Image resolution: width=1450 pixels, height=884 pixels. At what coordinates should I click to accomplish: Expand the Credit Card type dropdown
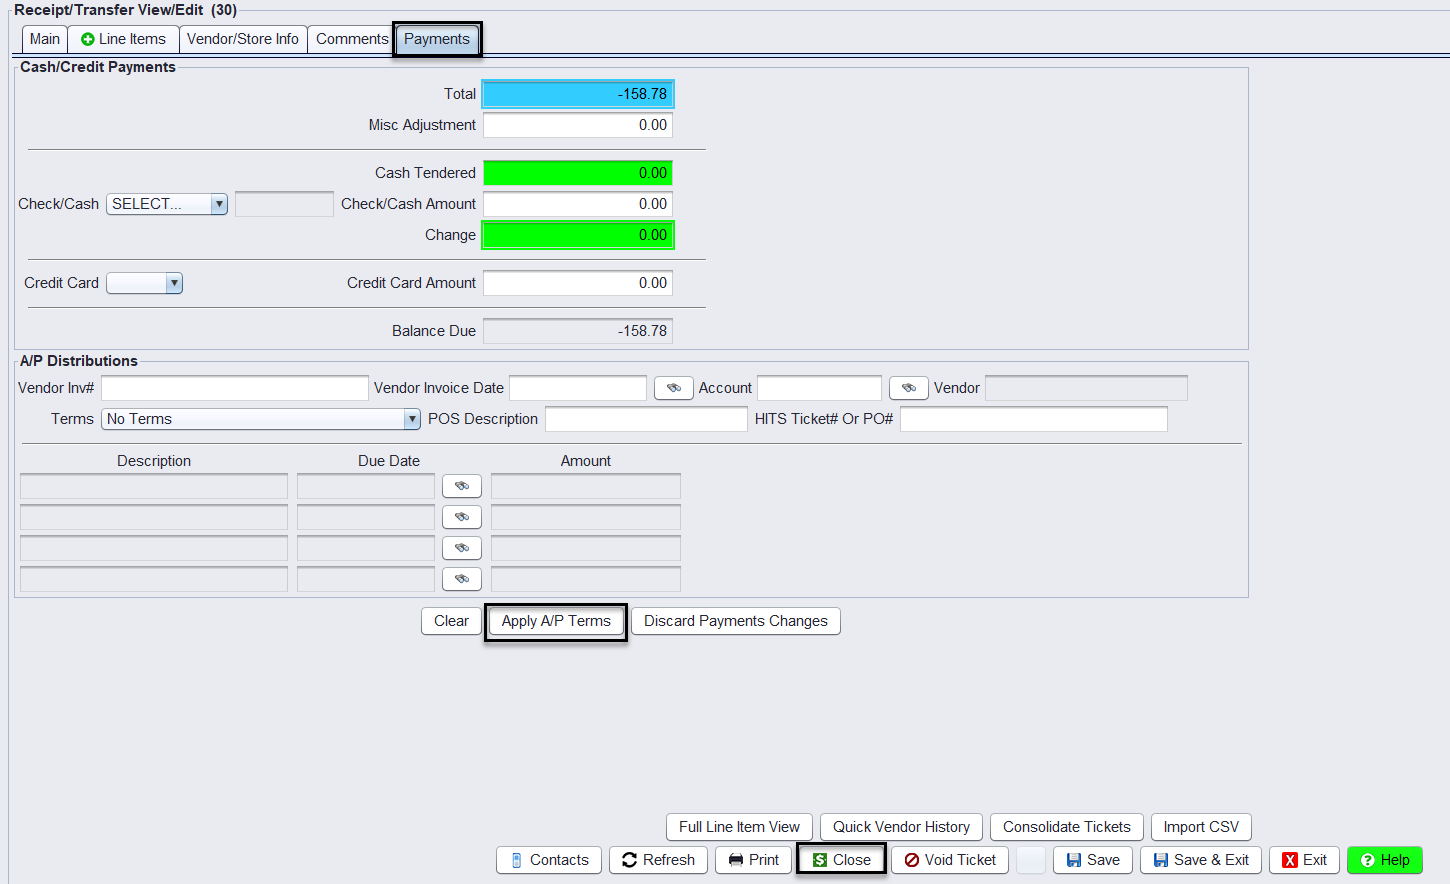coord(145,283)
